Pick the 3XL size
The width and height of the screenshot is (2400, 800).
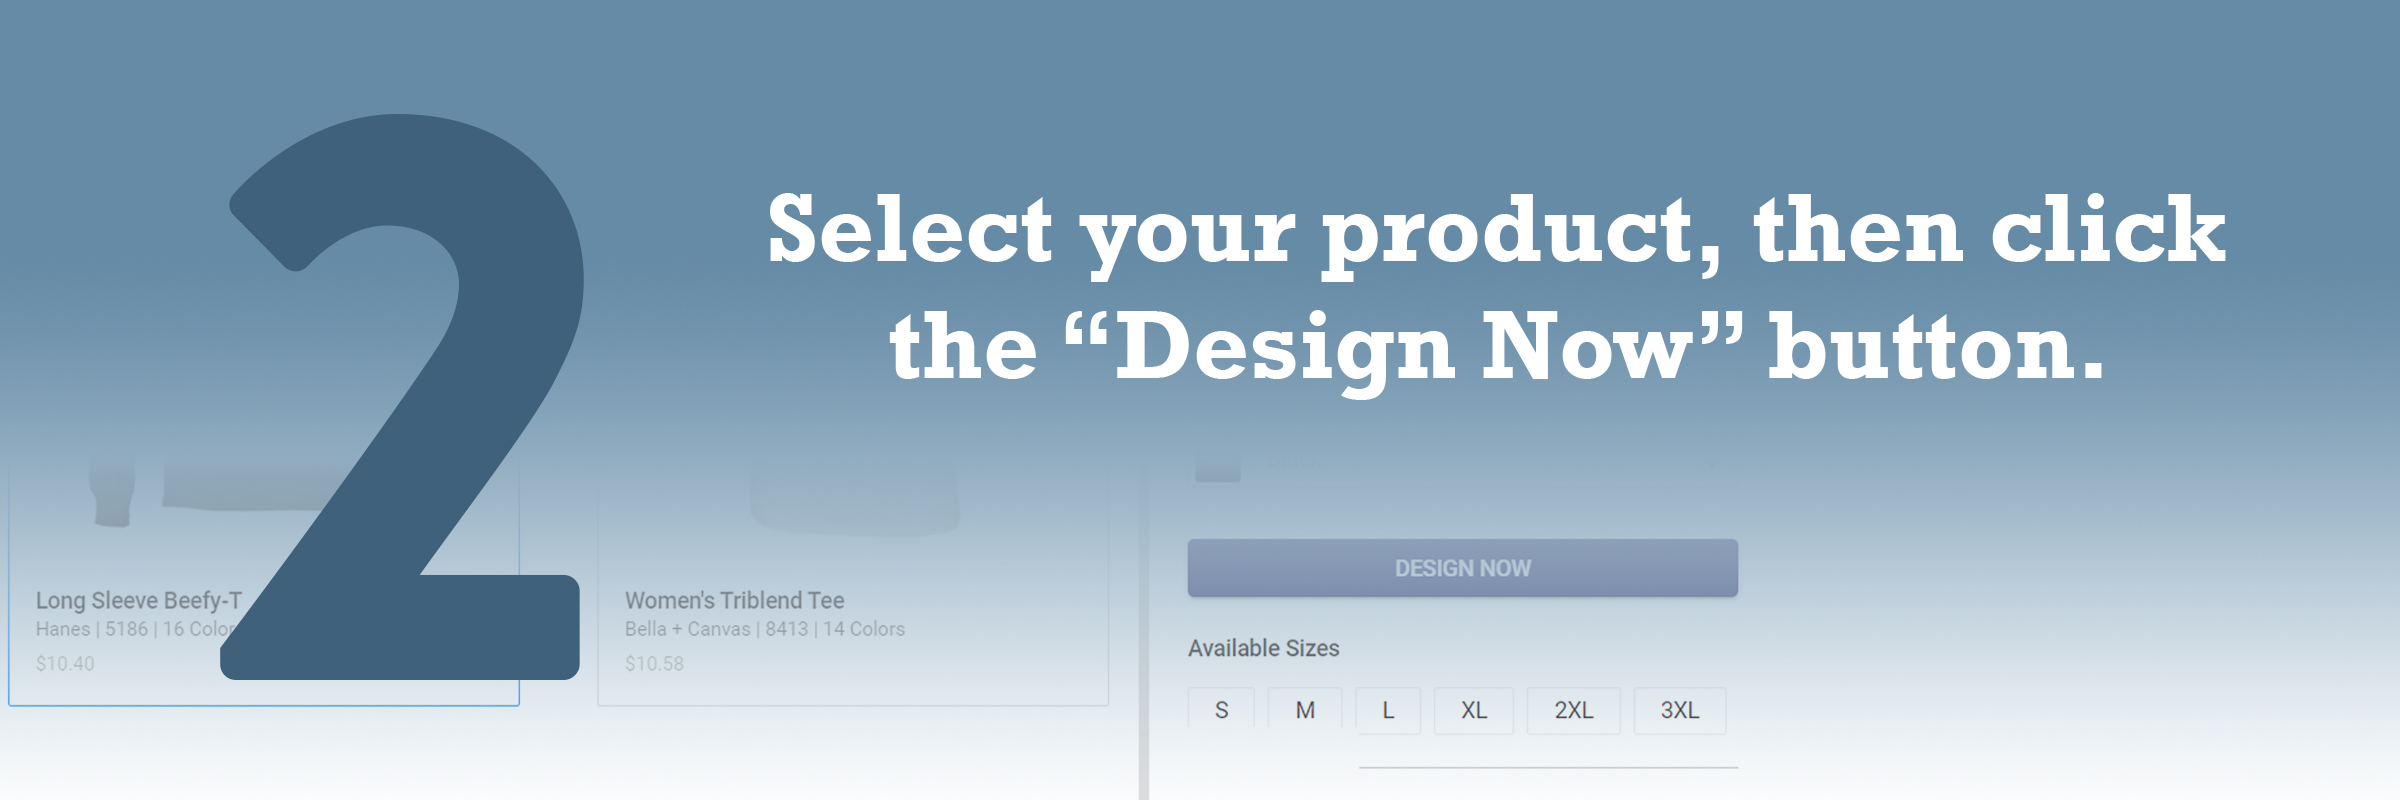click(1680, 710)
